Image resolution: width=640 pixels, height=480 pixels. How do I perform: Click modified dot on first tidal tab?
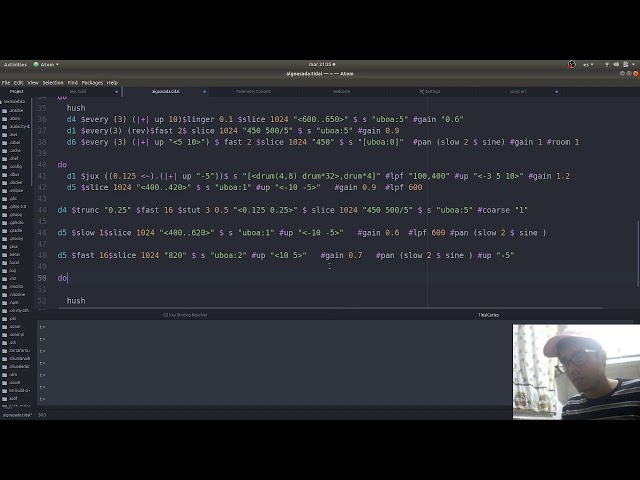116,92
